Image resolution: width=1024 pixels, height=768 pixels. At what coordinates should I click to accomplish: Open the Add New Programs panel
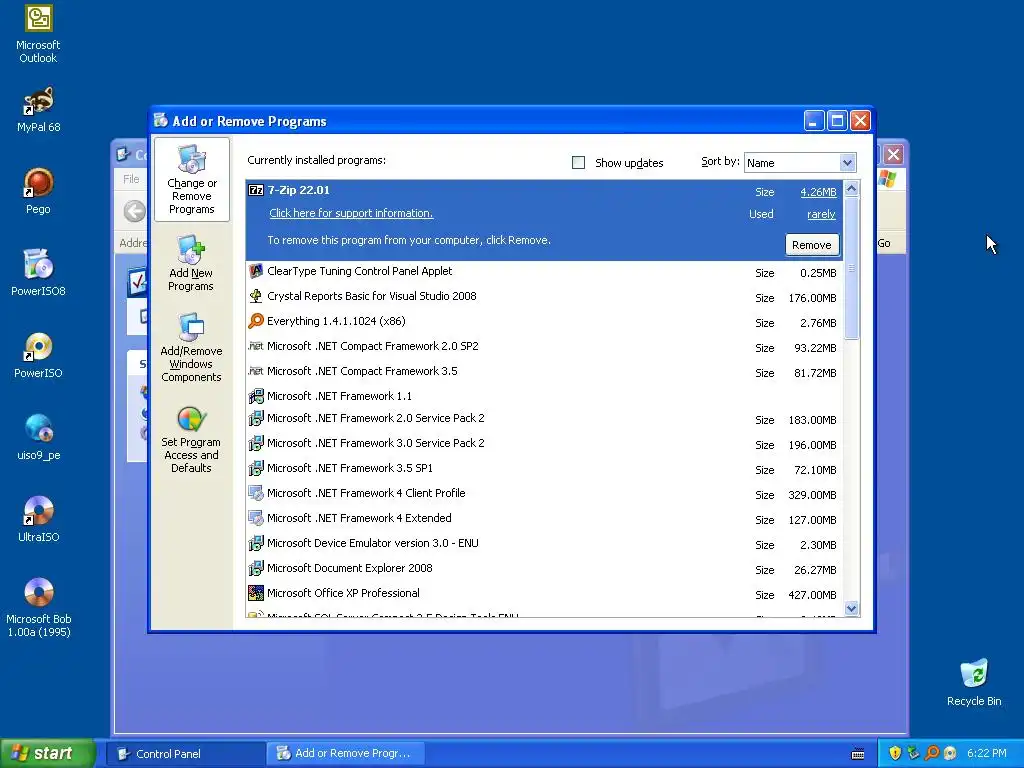tap(191, 264)
